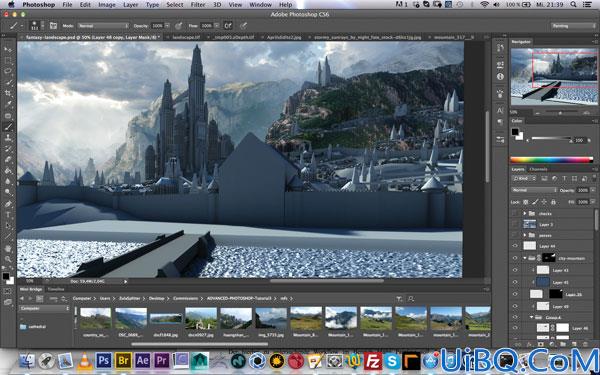Filter layers by type layers

[x=564, y=179]
